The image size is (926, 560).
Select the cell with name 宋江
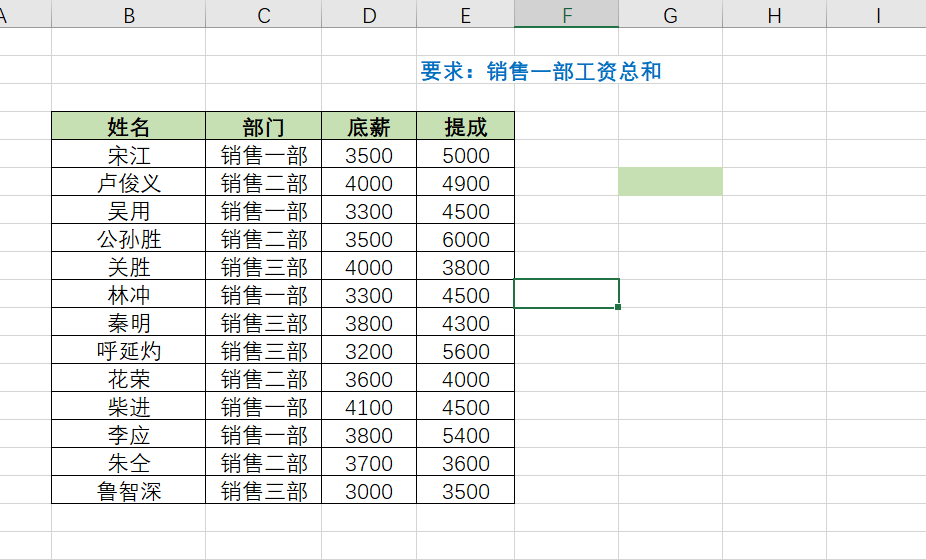[x=129, y=154]
